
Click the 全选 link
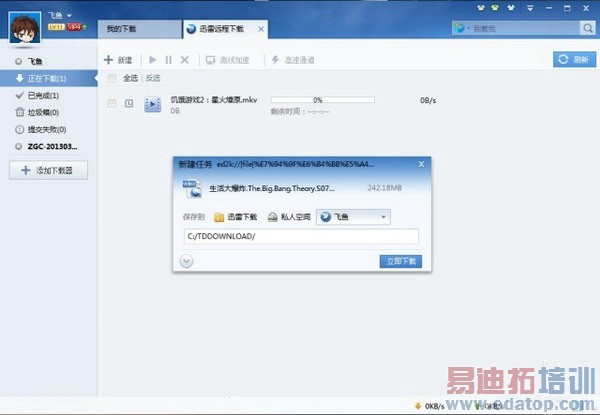click(x=130, y=78)
